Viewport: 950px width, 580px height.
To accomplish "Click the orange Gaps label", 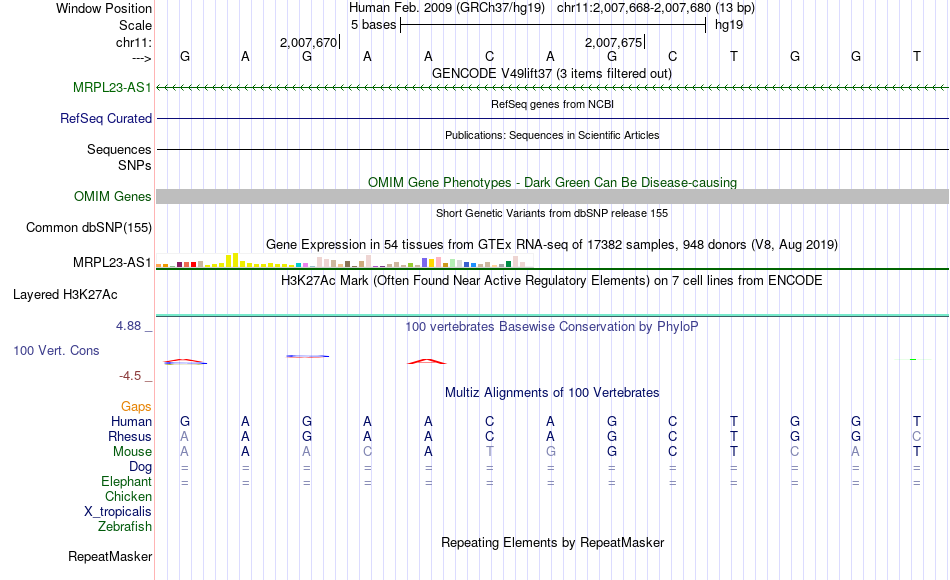I will click(x=136, y=406).
